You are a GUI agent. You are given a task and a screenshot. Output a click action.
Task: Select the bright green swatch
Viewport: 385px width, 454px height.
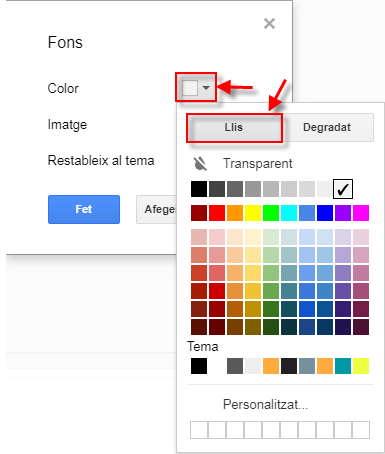point(271,213)
